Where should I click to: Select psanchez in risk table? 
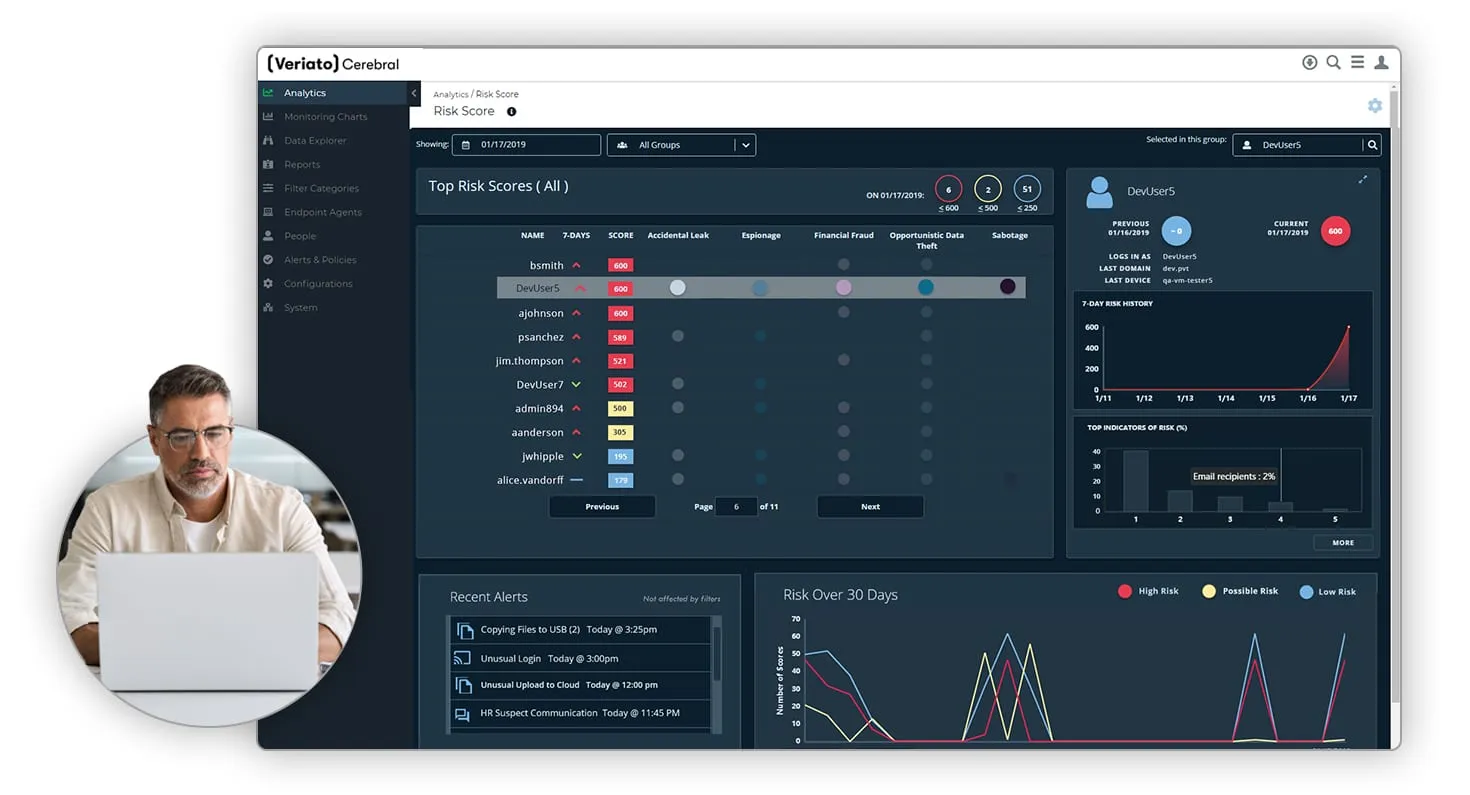point(541,337)
